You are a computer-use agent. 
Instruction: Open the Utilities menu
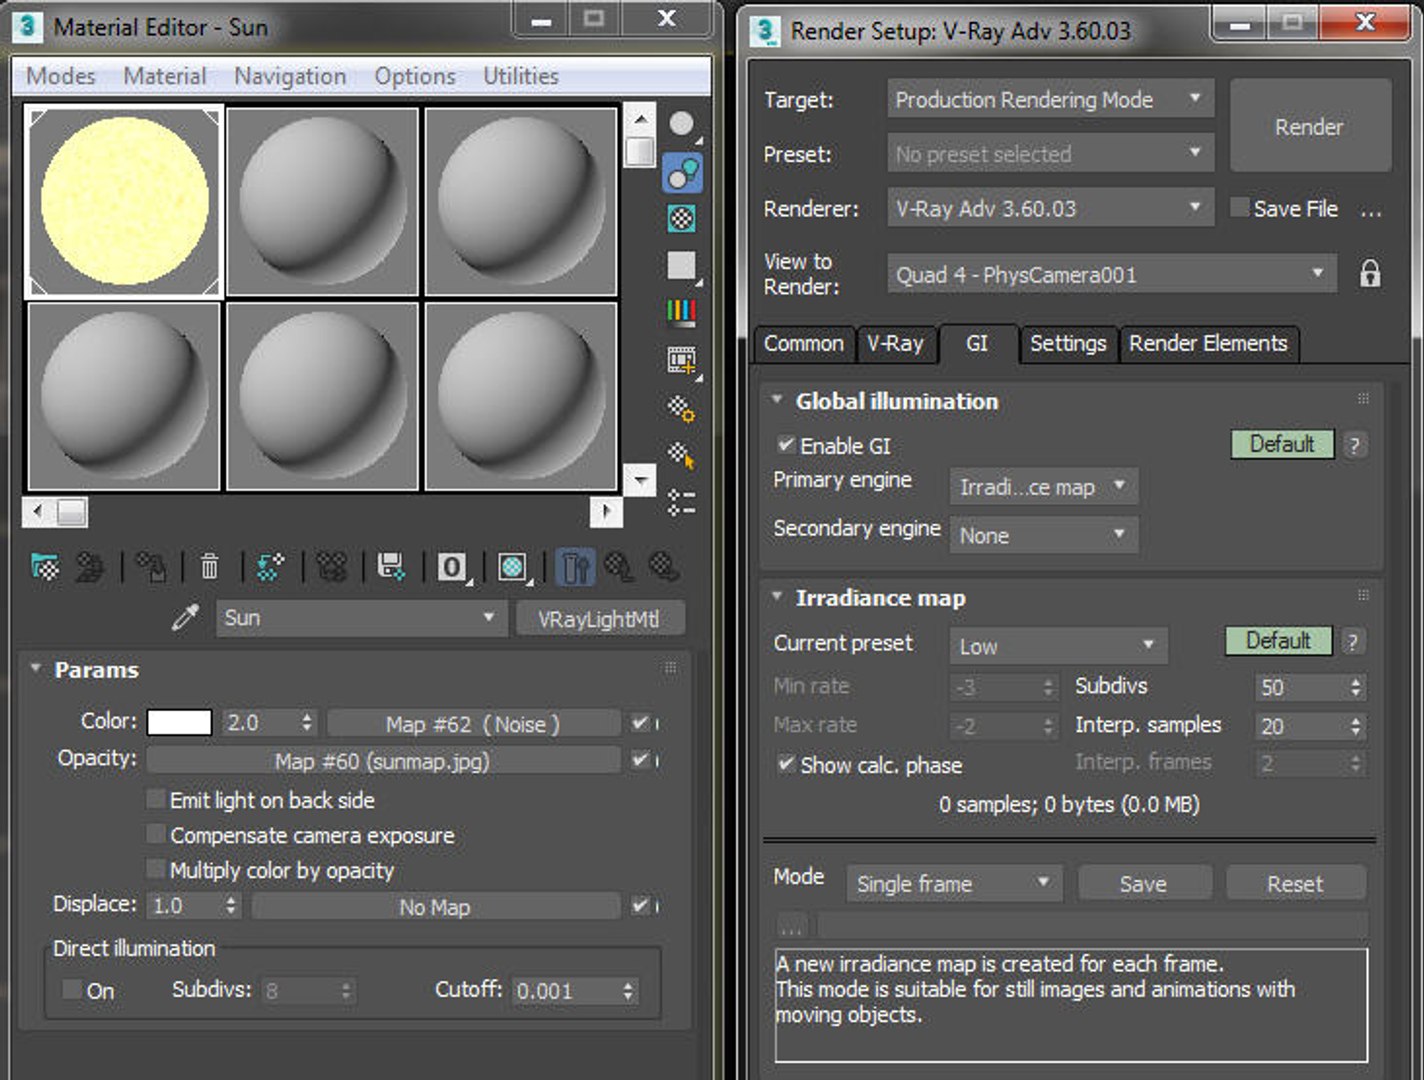(520, 76)
